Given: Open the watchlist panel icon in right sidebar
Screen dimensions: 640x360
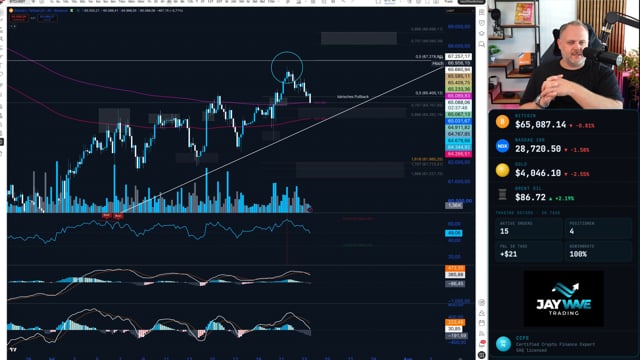Looking at the screenshot, I should pos(482,12).
